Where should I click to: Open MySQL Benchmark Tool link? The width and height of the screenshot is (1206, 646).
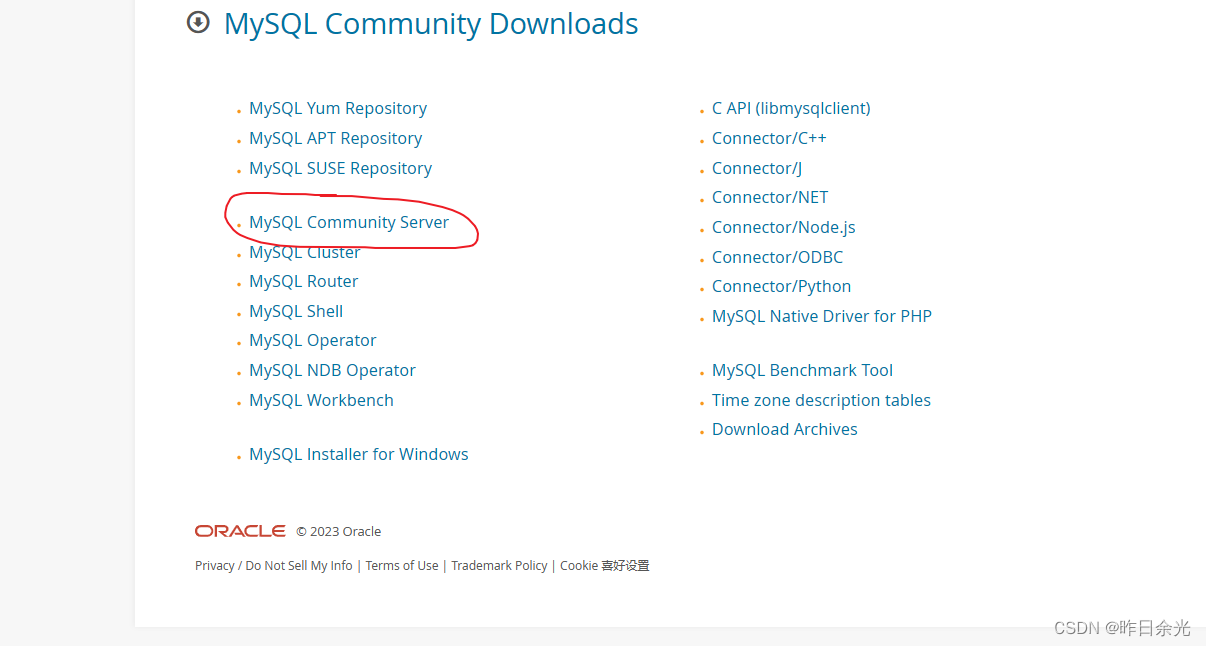click(x=802, y=370)
